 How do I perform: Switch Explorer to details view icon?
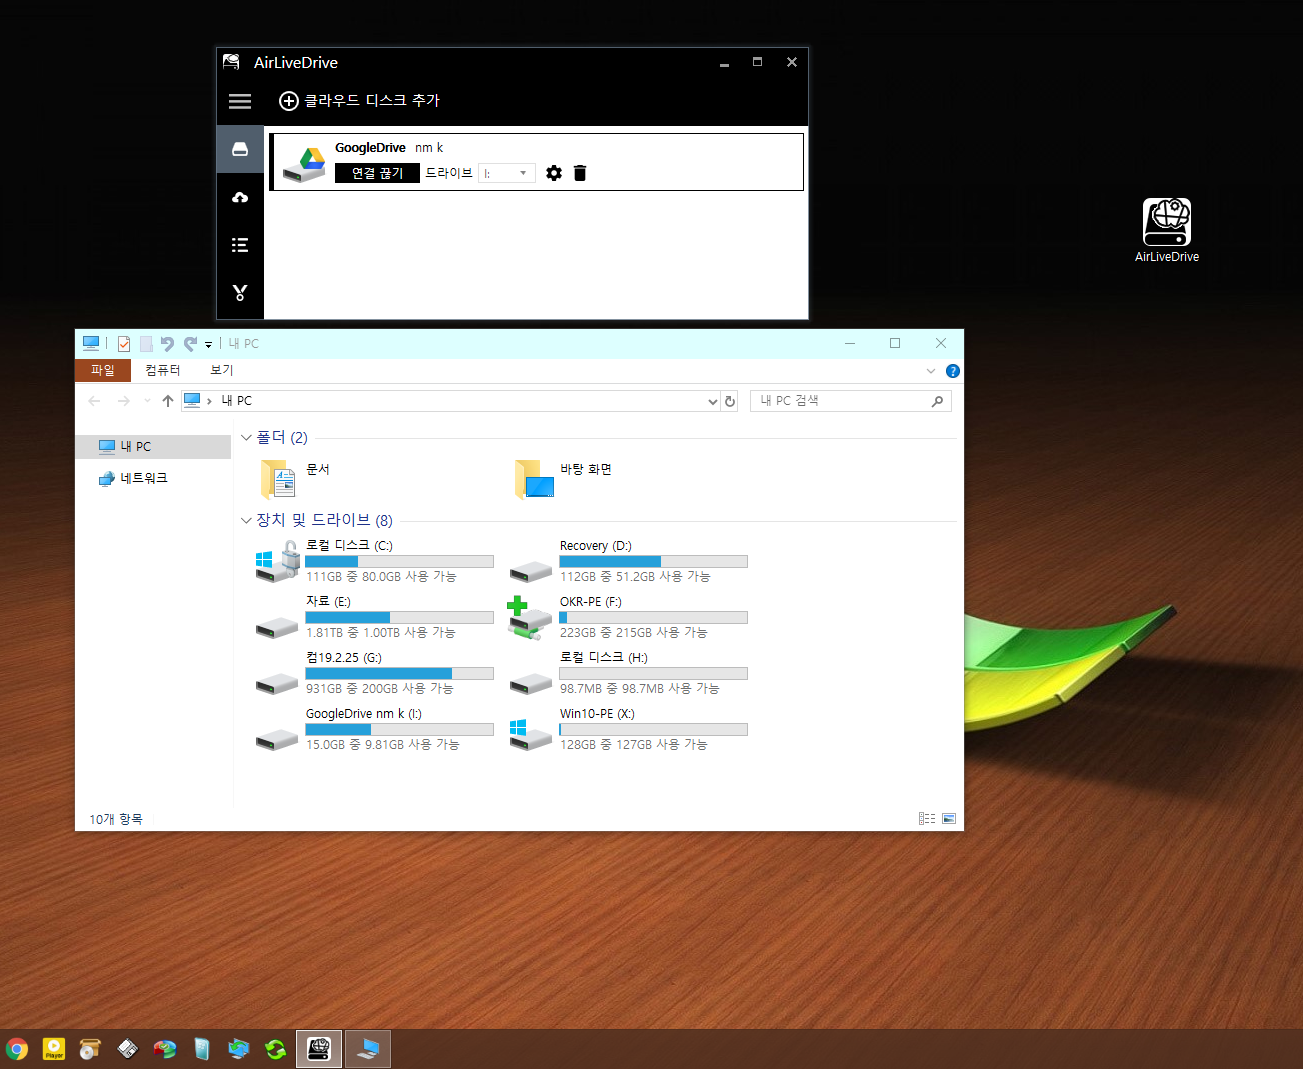click(x=927, y=818)
